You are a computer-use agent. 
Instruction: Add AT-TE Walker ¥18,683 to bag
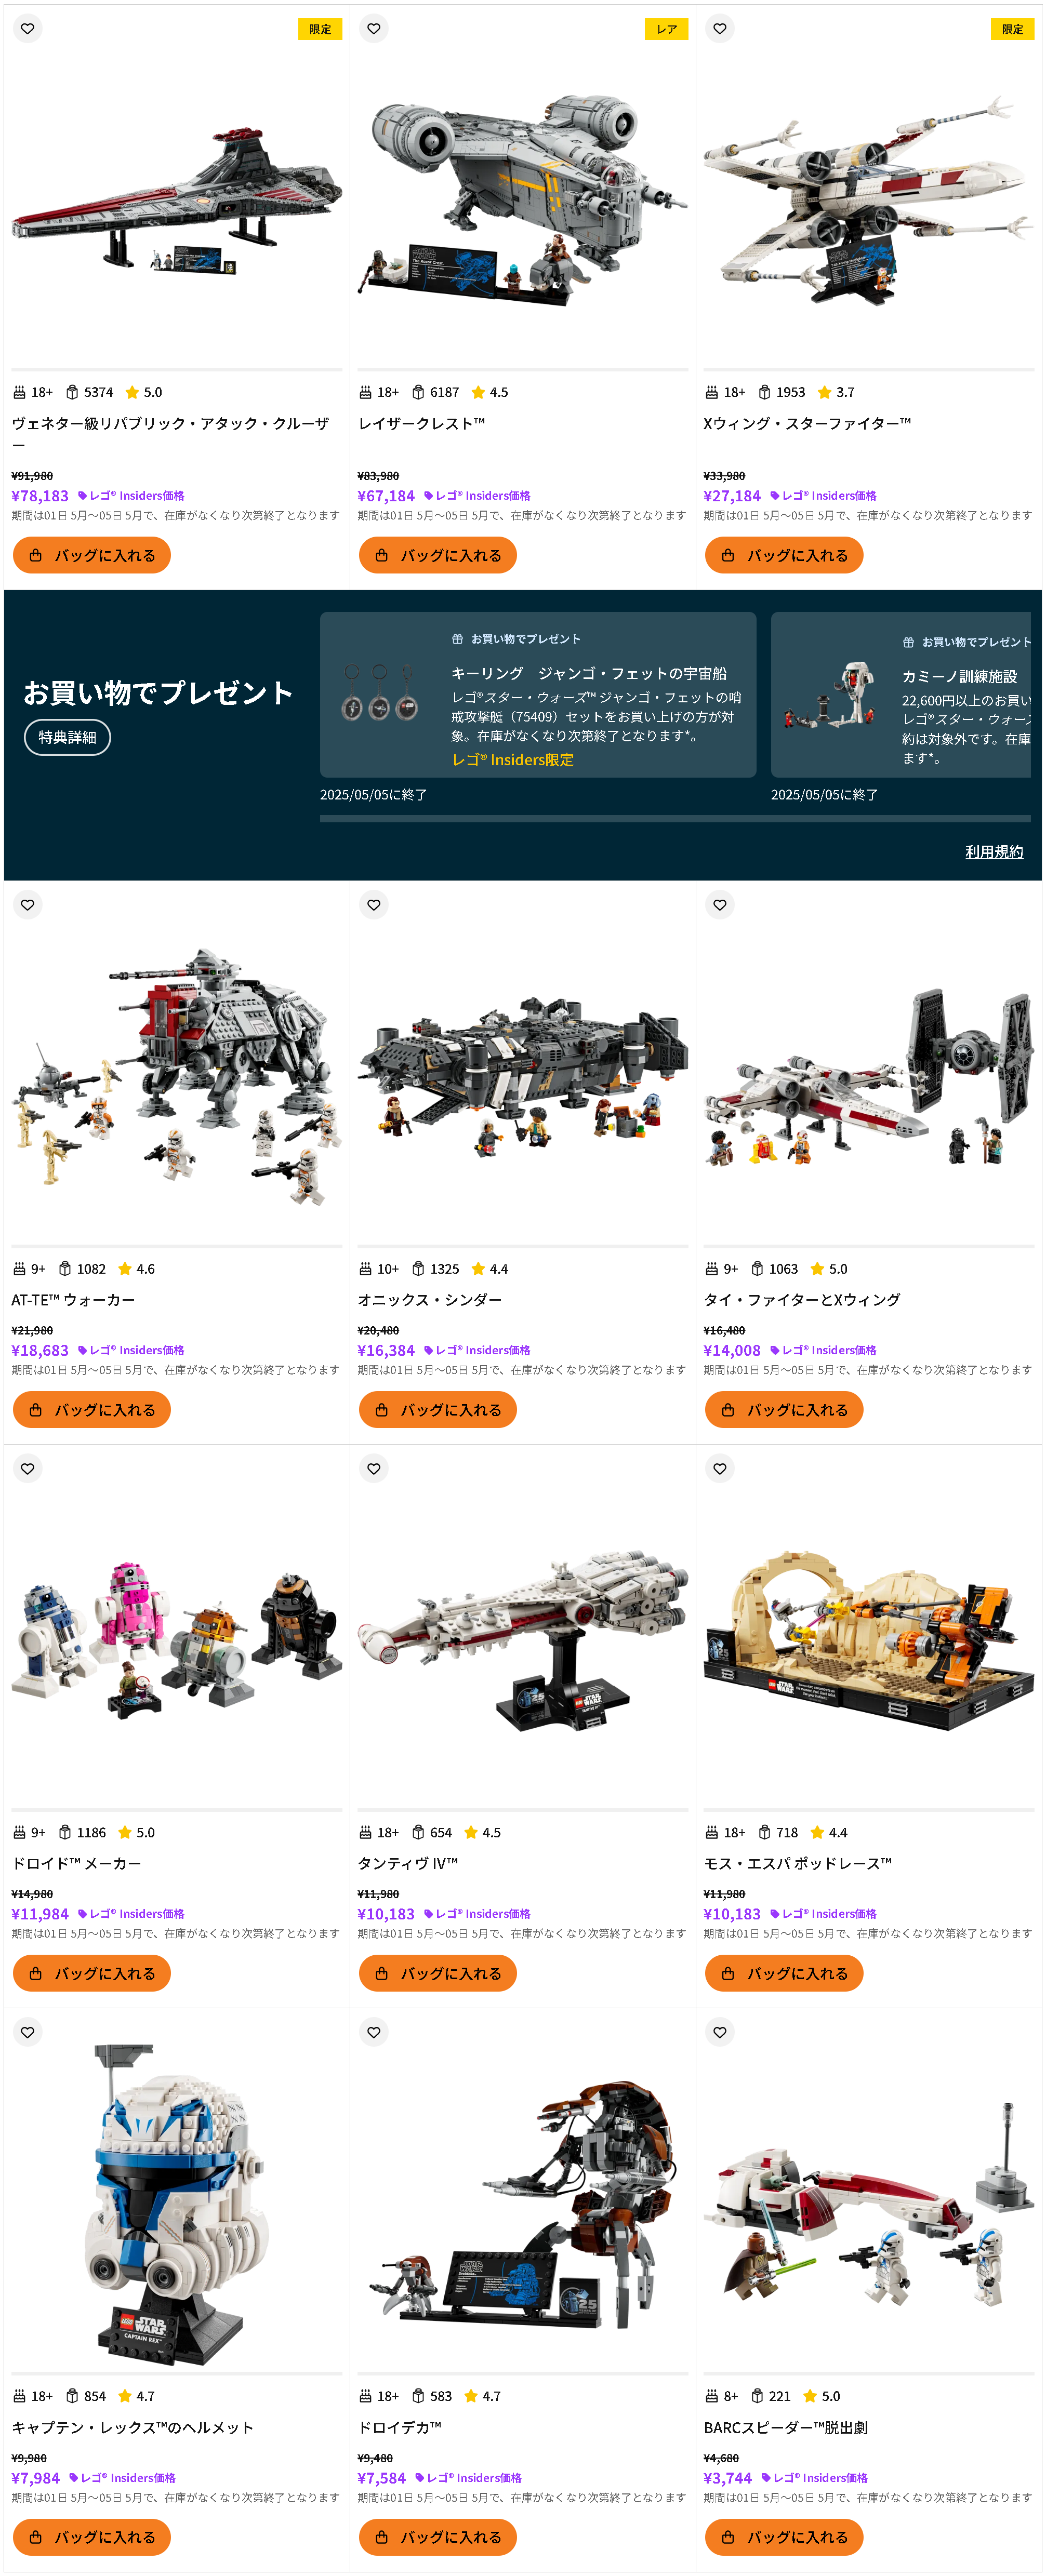92,1410
